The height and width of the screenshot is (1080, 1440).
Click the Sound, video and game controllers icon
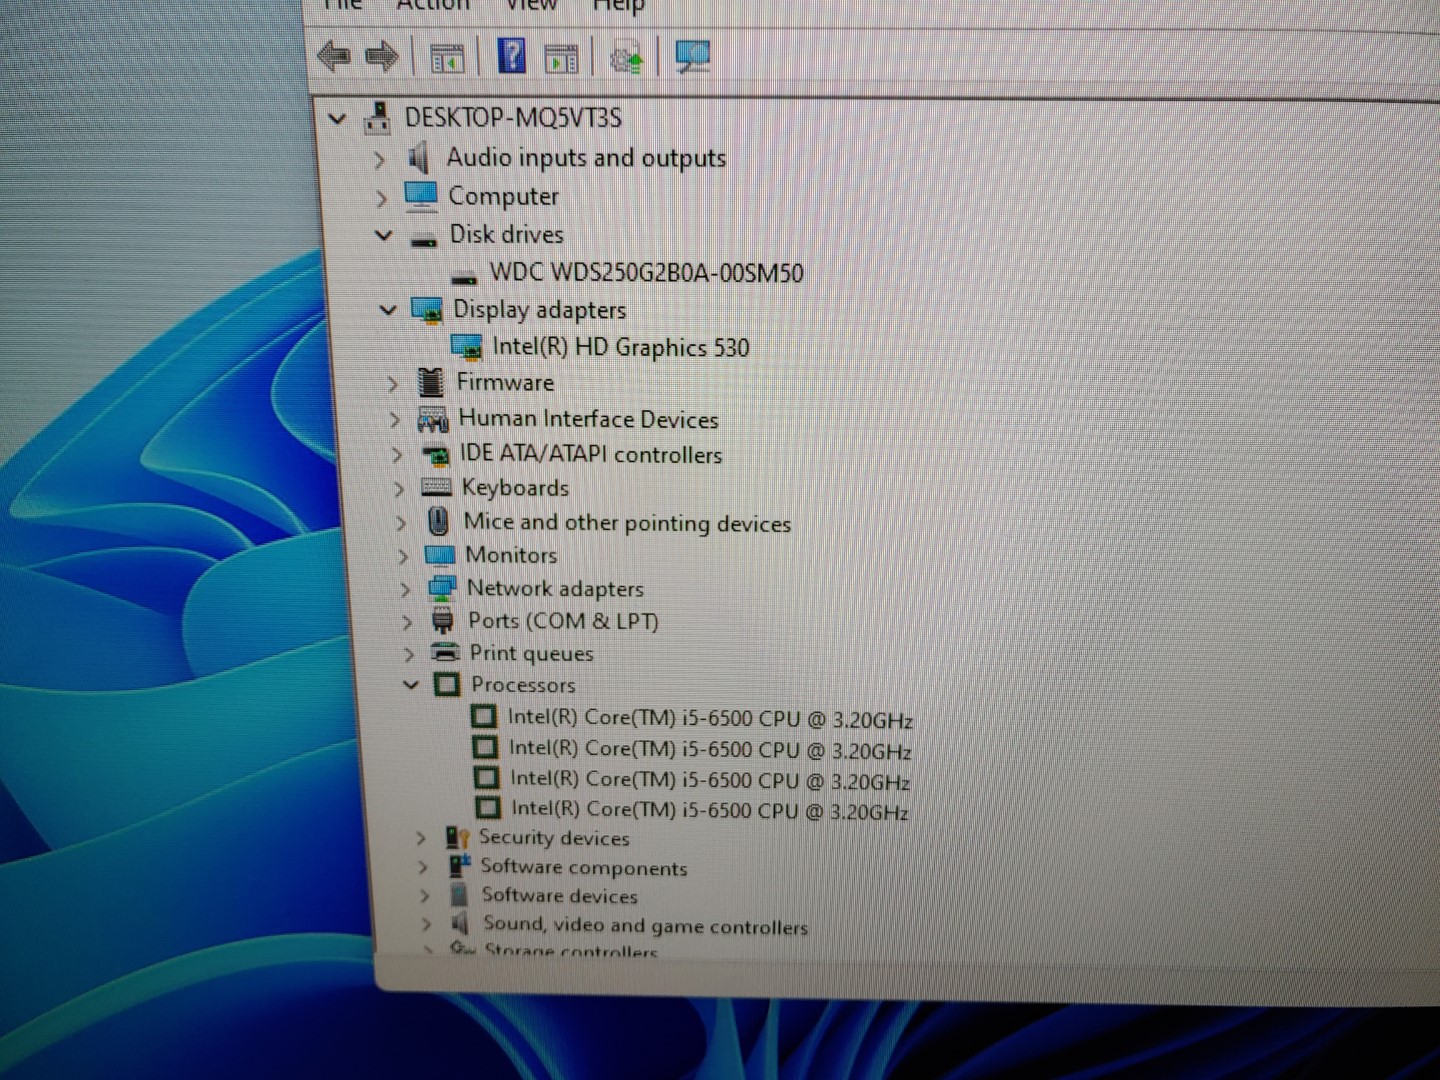[460, 922]
